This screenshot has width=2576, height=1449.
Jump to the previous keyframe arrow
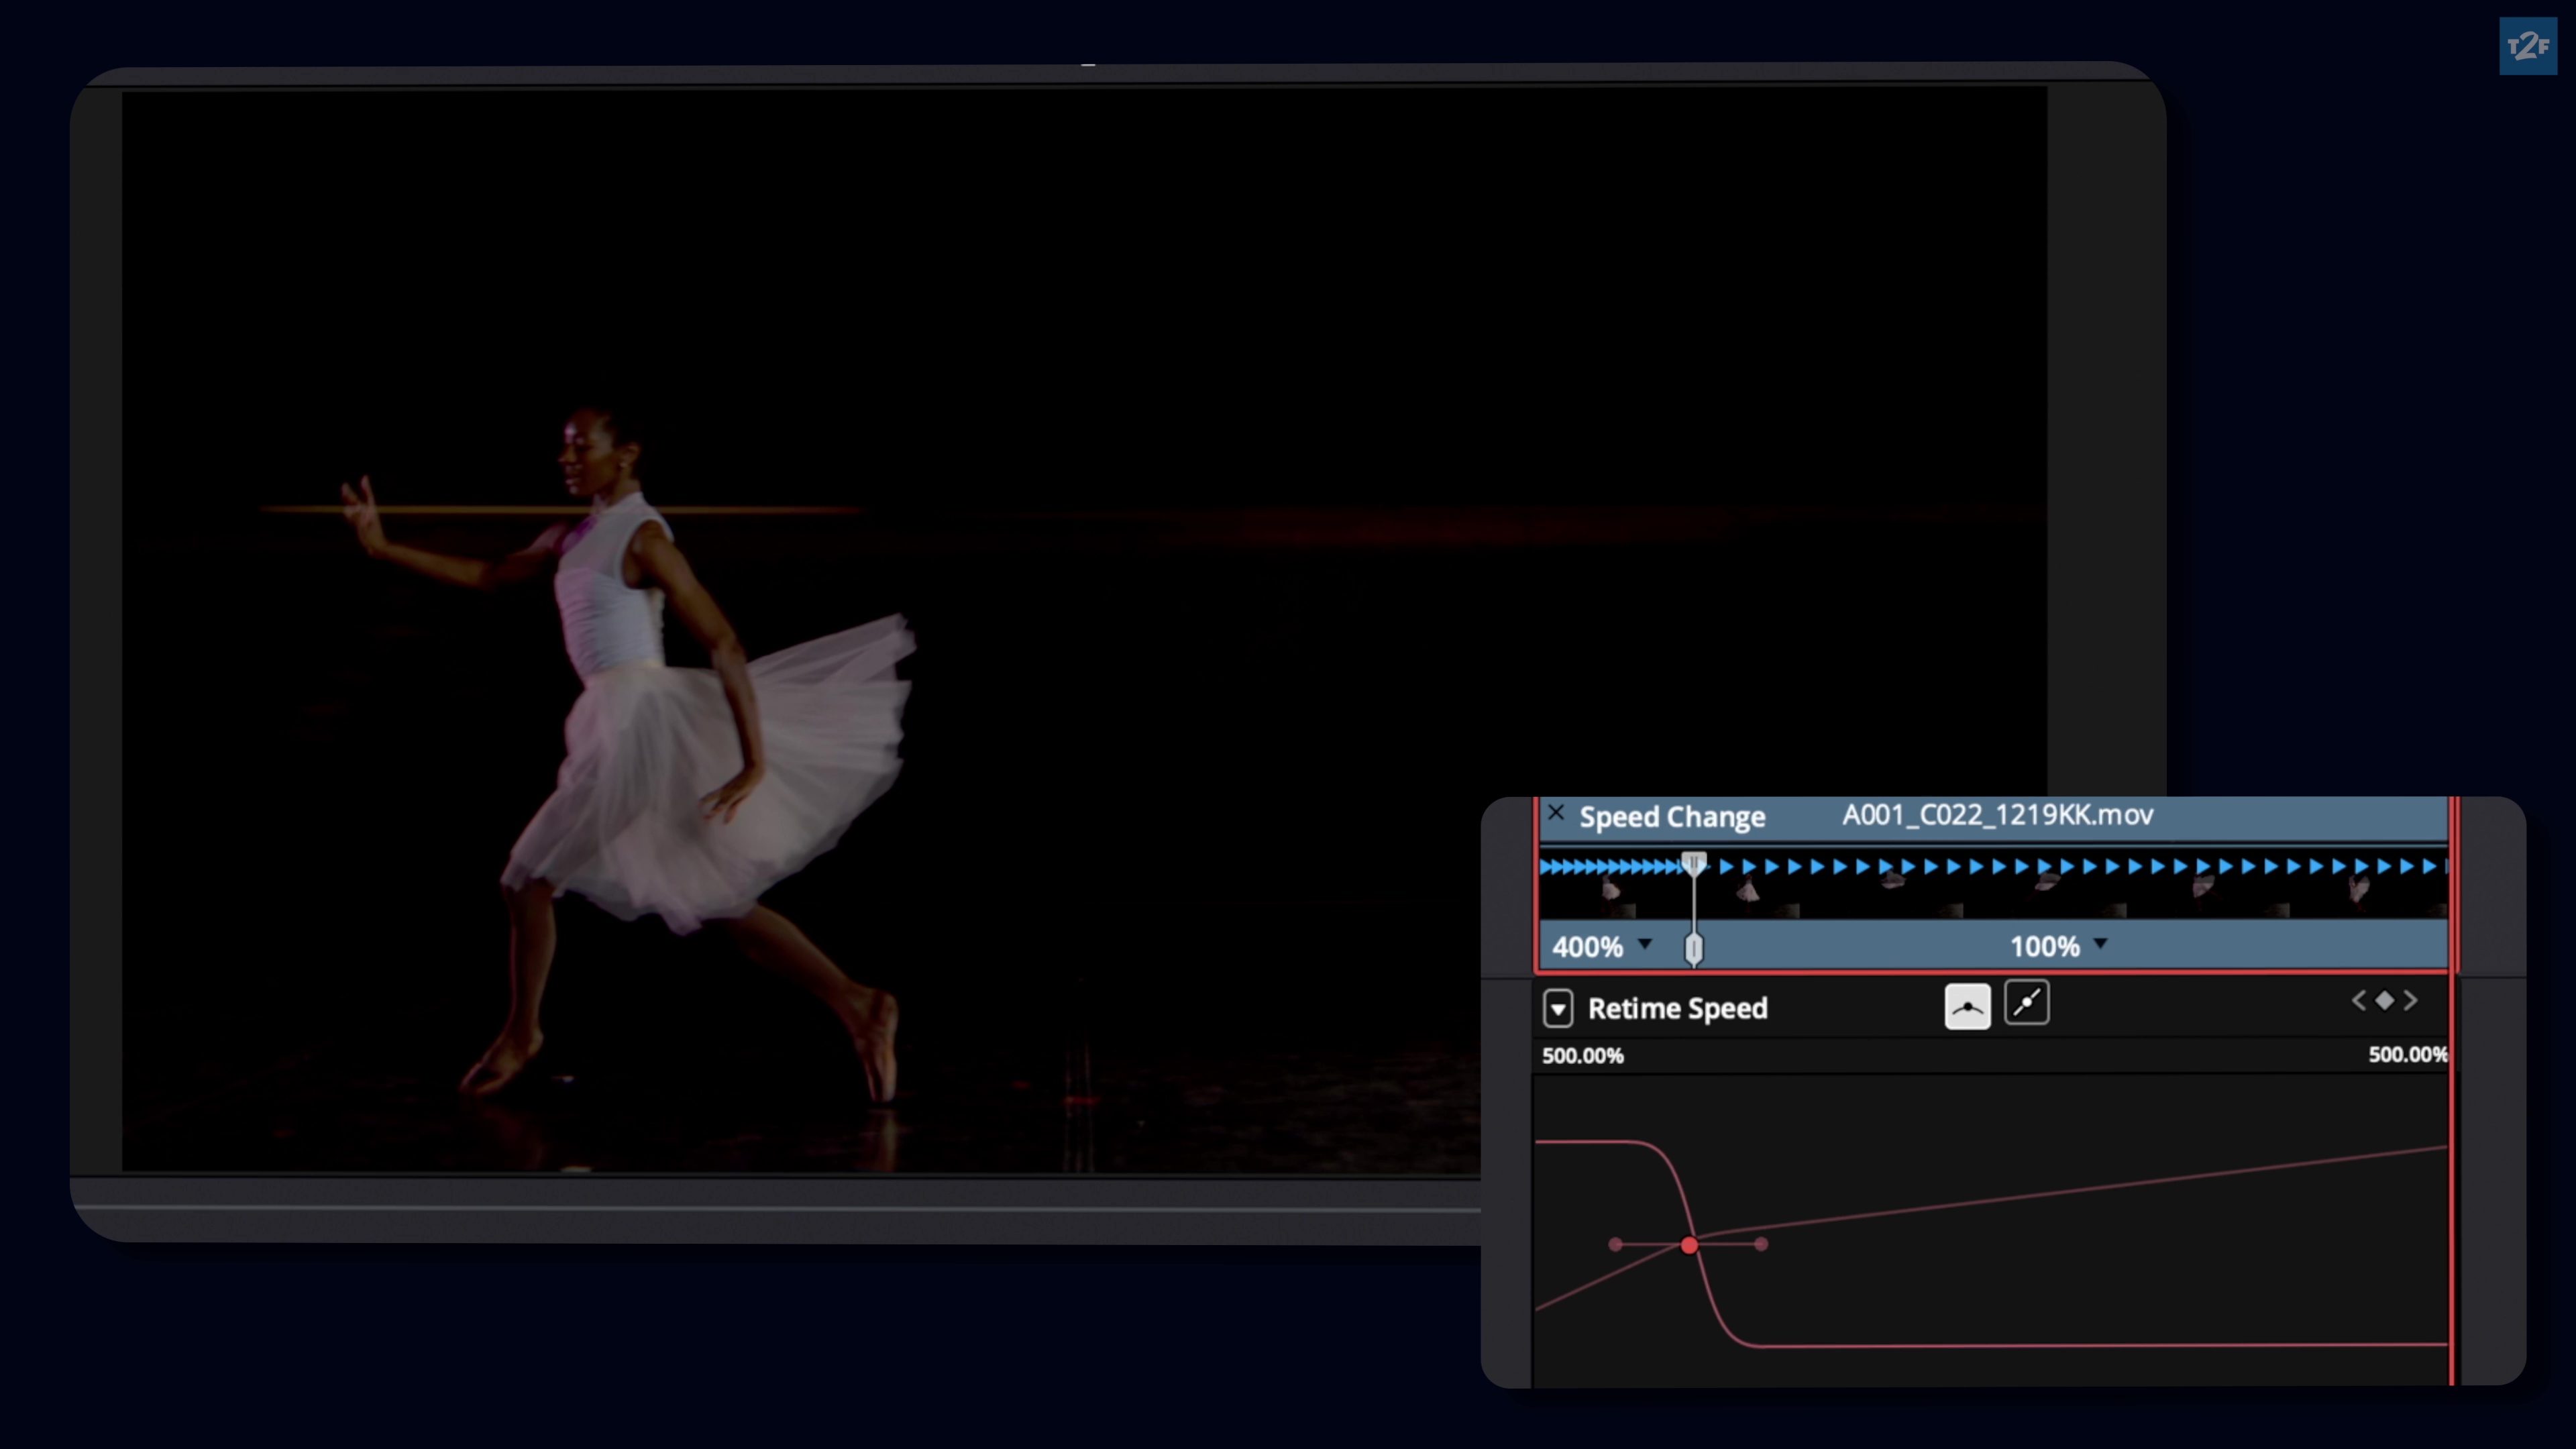pyautogui.click(x=2358, y=1000)
